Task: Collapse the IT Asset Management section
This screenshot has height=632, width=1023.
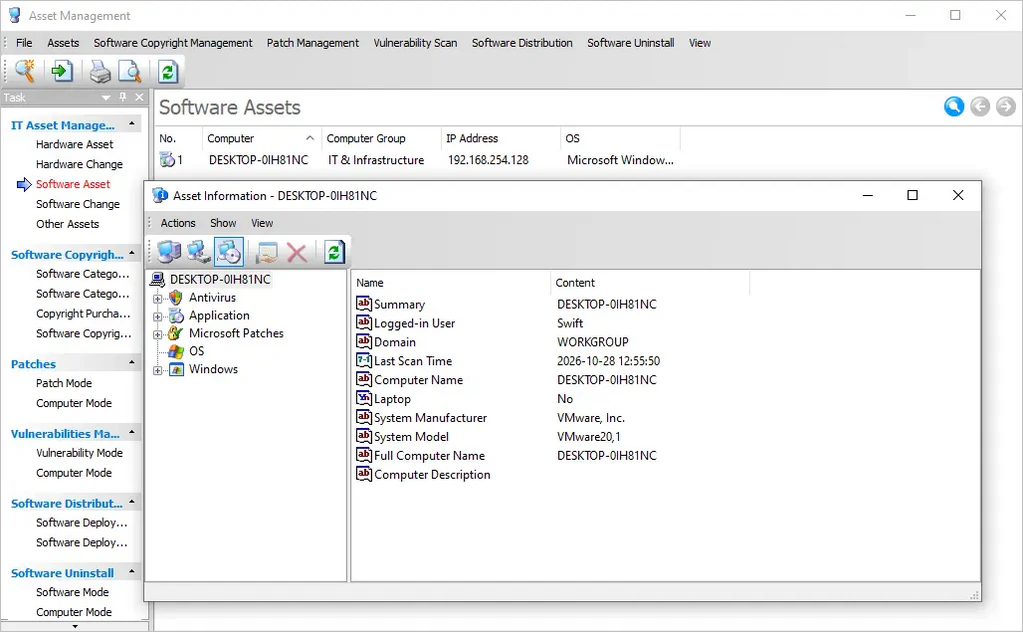Action: coord(132,124)
